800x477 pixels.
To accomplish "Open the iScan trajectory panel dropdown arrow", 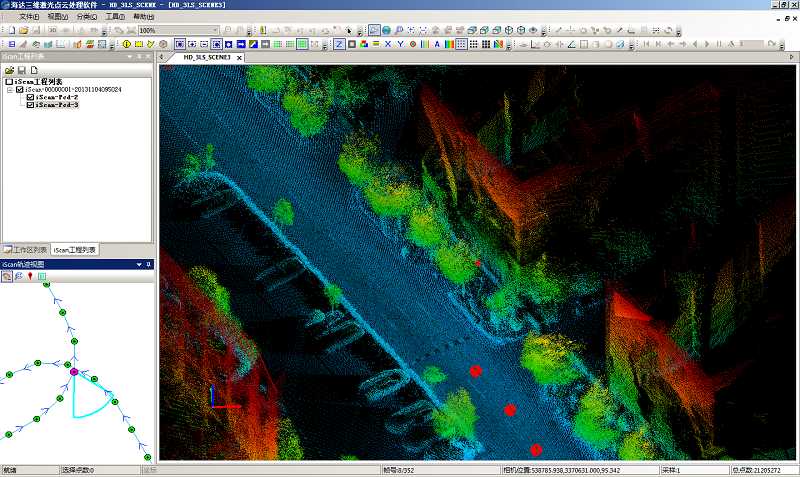I will 138,264.
